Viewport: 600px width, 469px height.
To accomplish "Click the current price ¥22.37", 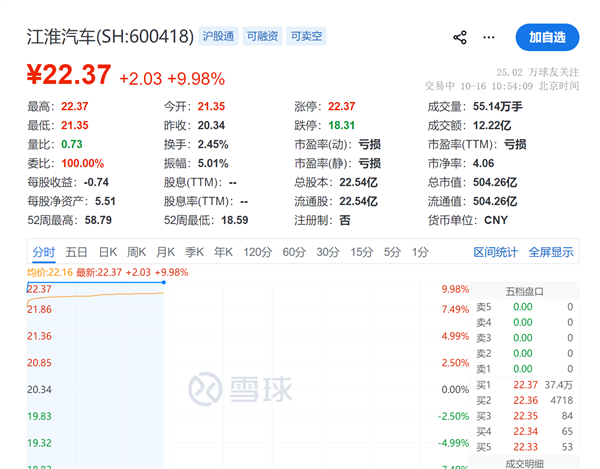I will click(69, 75).
